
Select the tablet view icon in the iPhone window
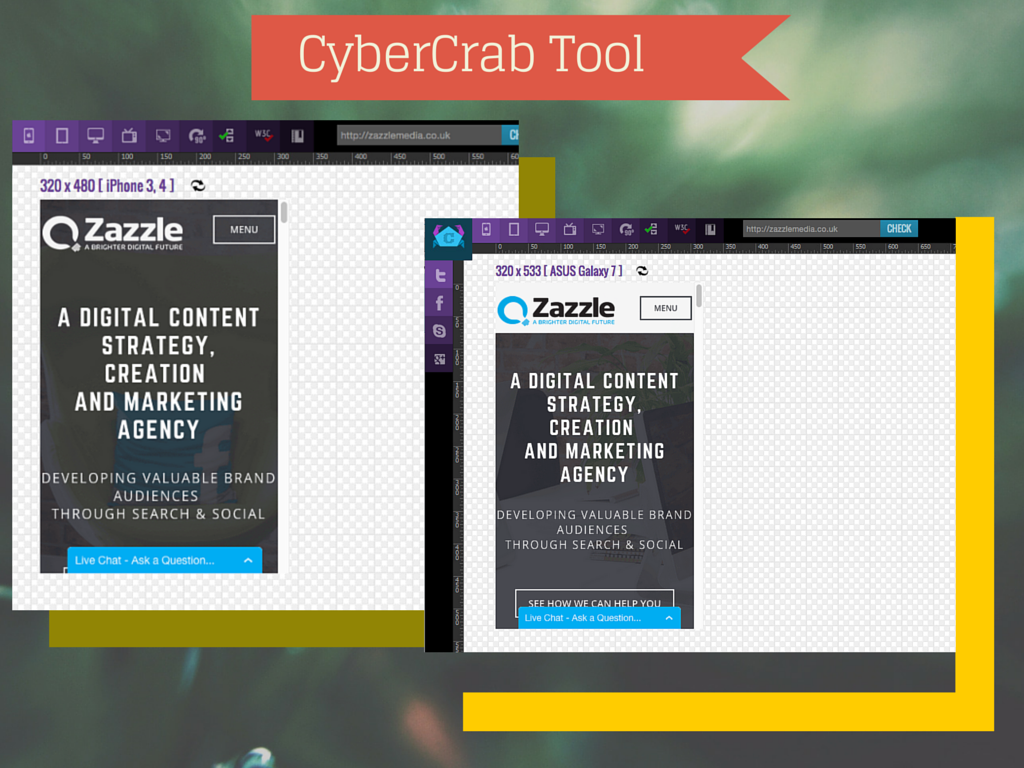62,136
